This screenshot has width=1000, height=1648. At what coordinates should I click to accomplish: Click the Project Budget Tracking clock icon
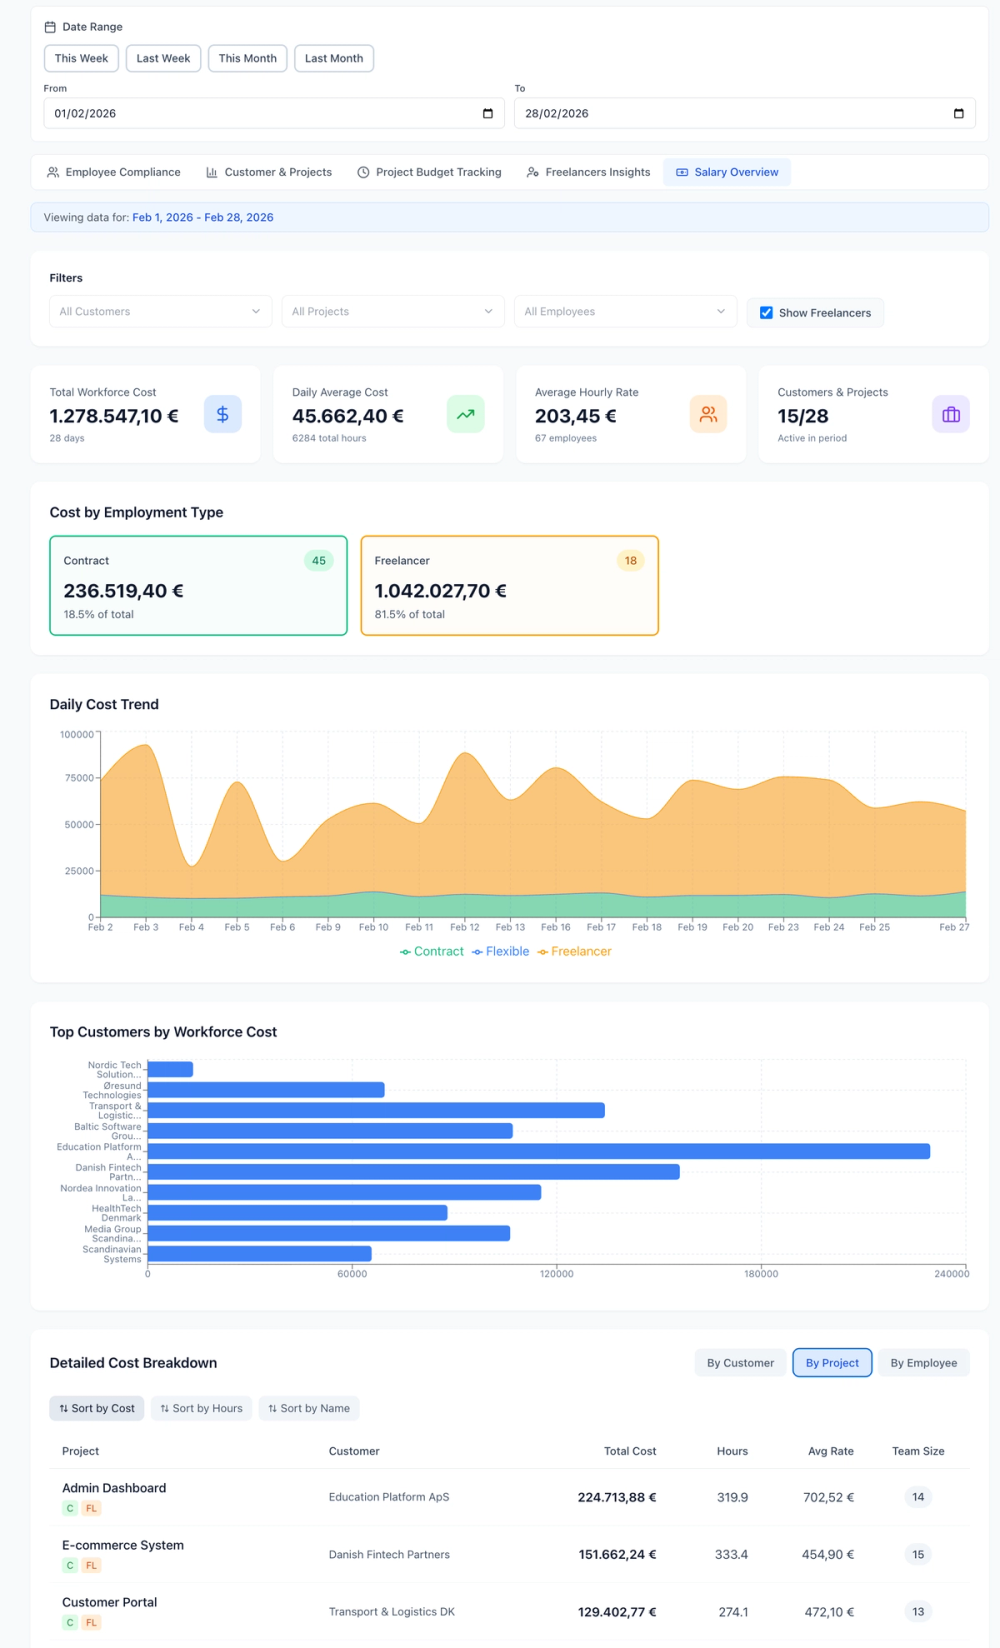coord(363,172)
